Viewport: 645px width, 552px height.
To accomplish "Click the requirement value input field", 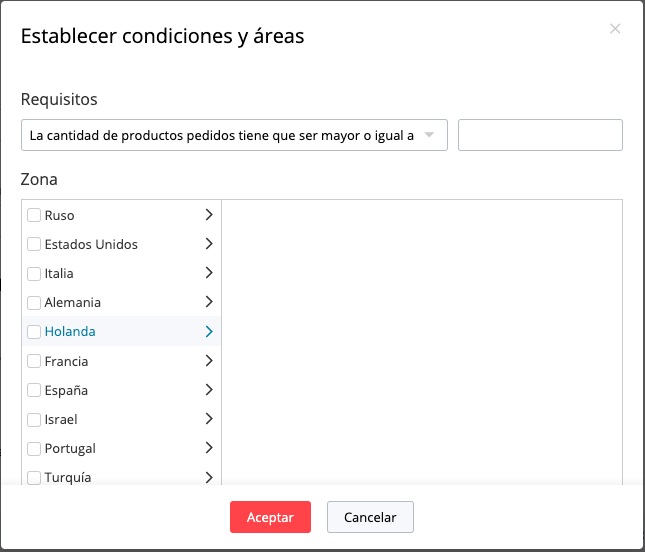I will coord(540,135).
